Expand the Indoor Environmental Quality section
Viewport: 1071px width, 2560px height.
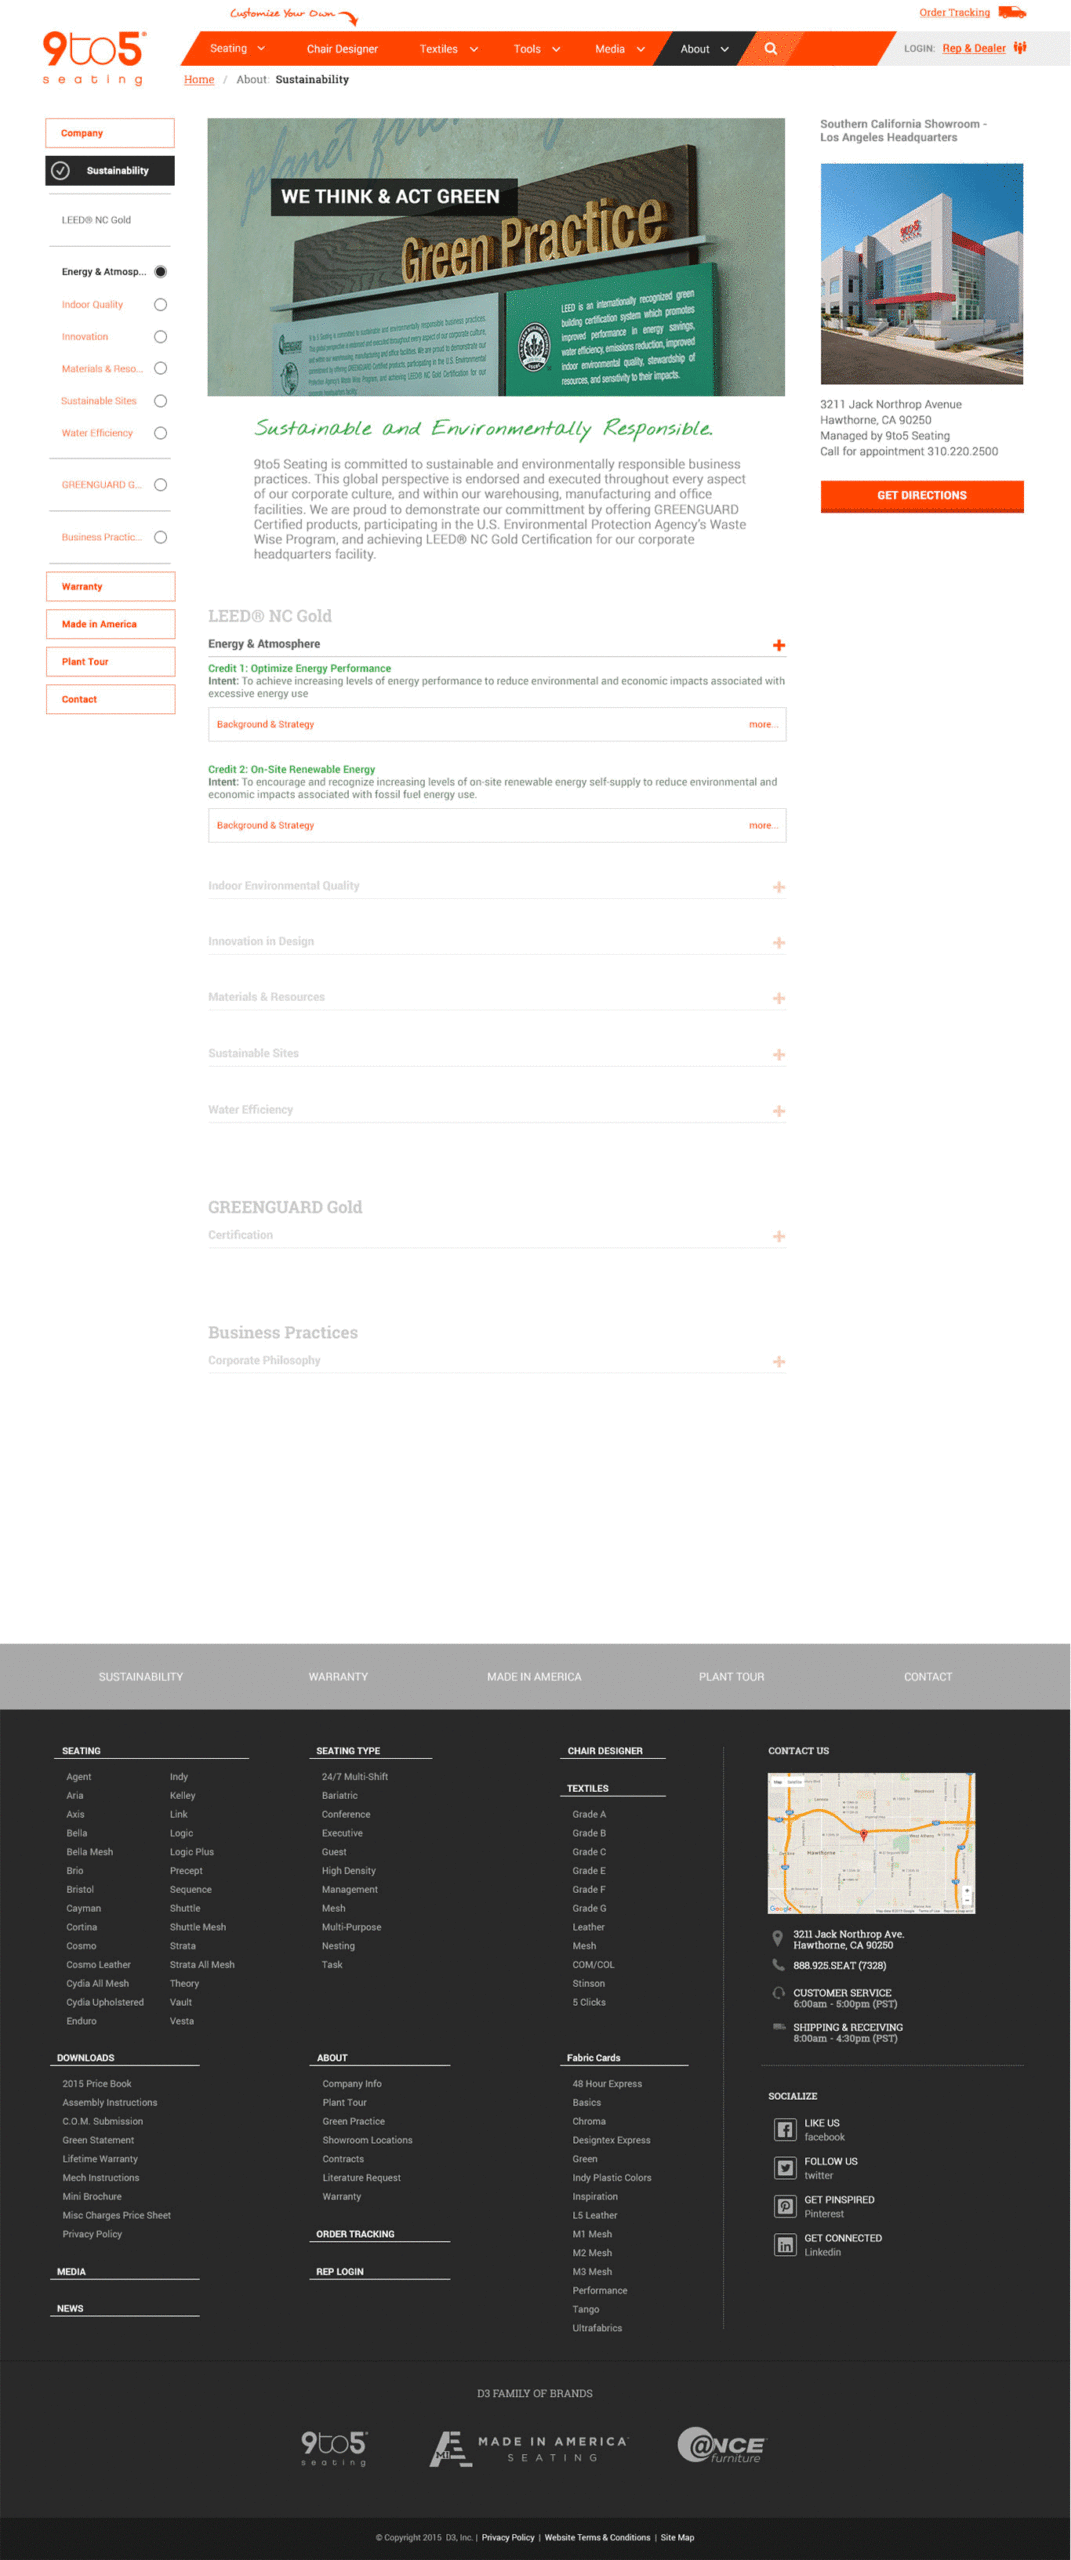tap(778, 887)
